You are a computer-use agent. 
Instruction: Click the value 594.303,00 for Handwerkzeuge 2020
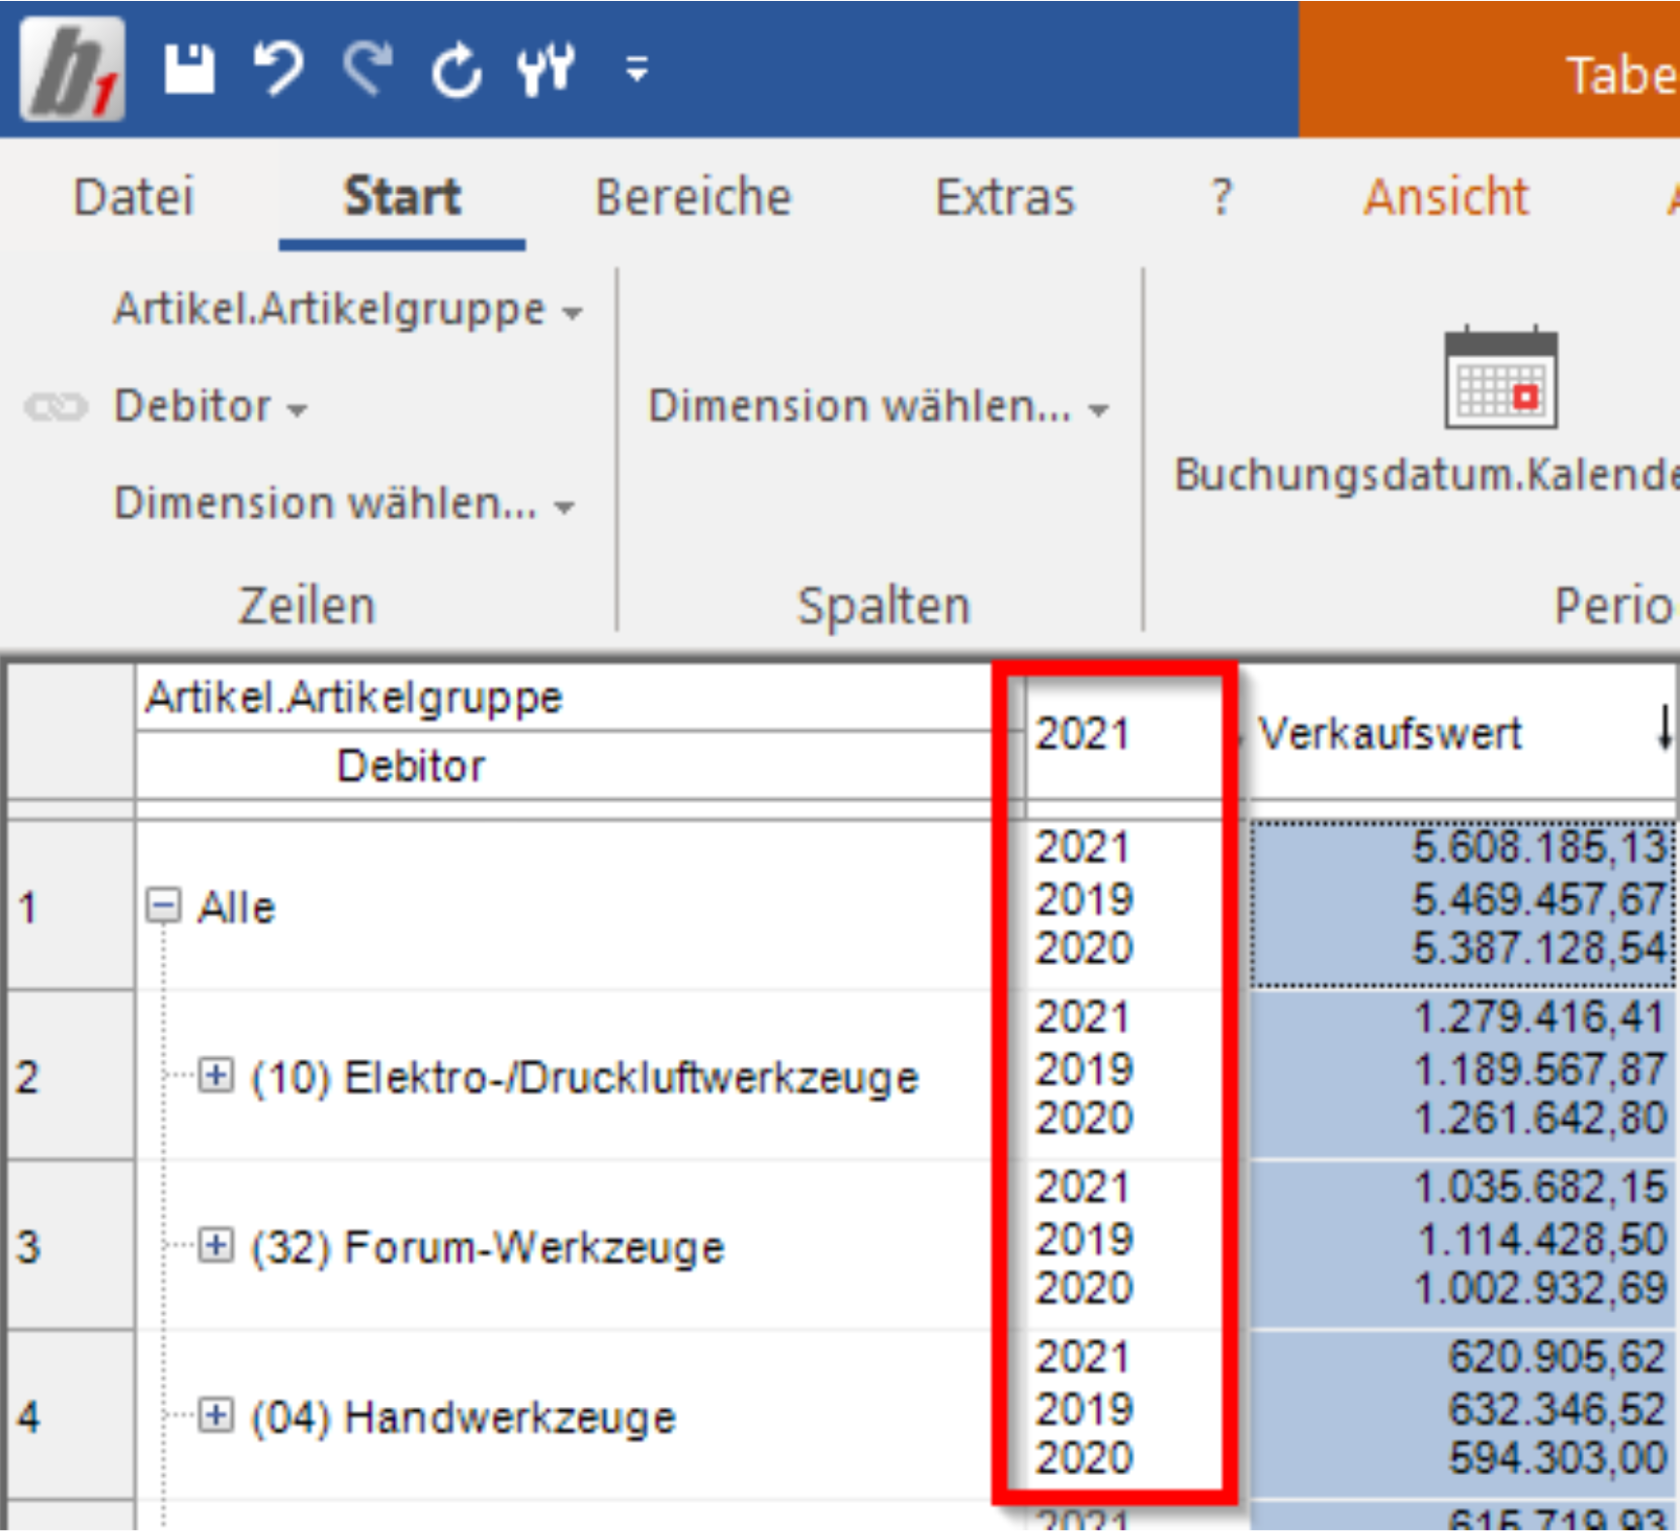click(1557, 1457)
